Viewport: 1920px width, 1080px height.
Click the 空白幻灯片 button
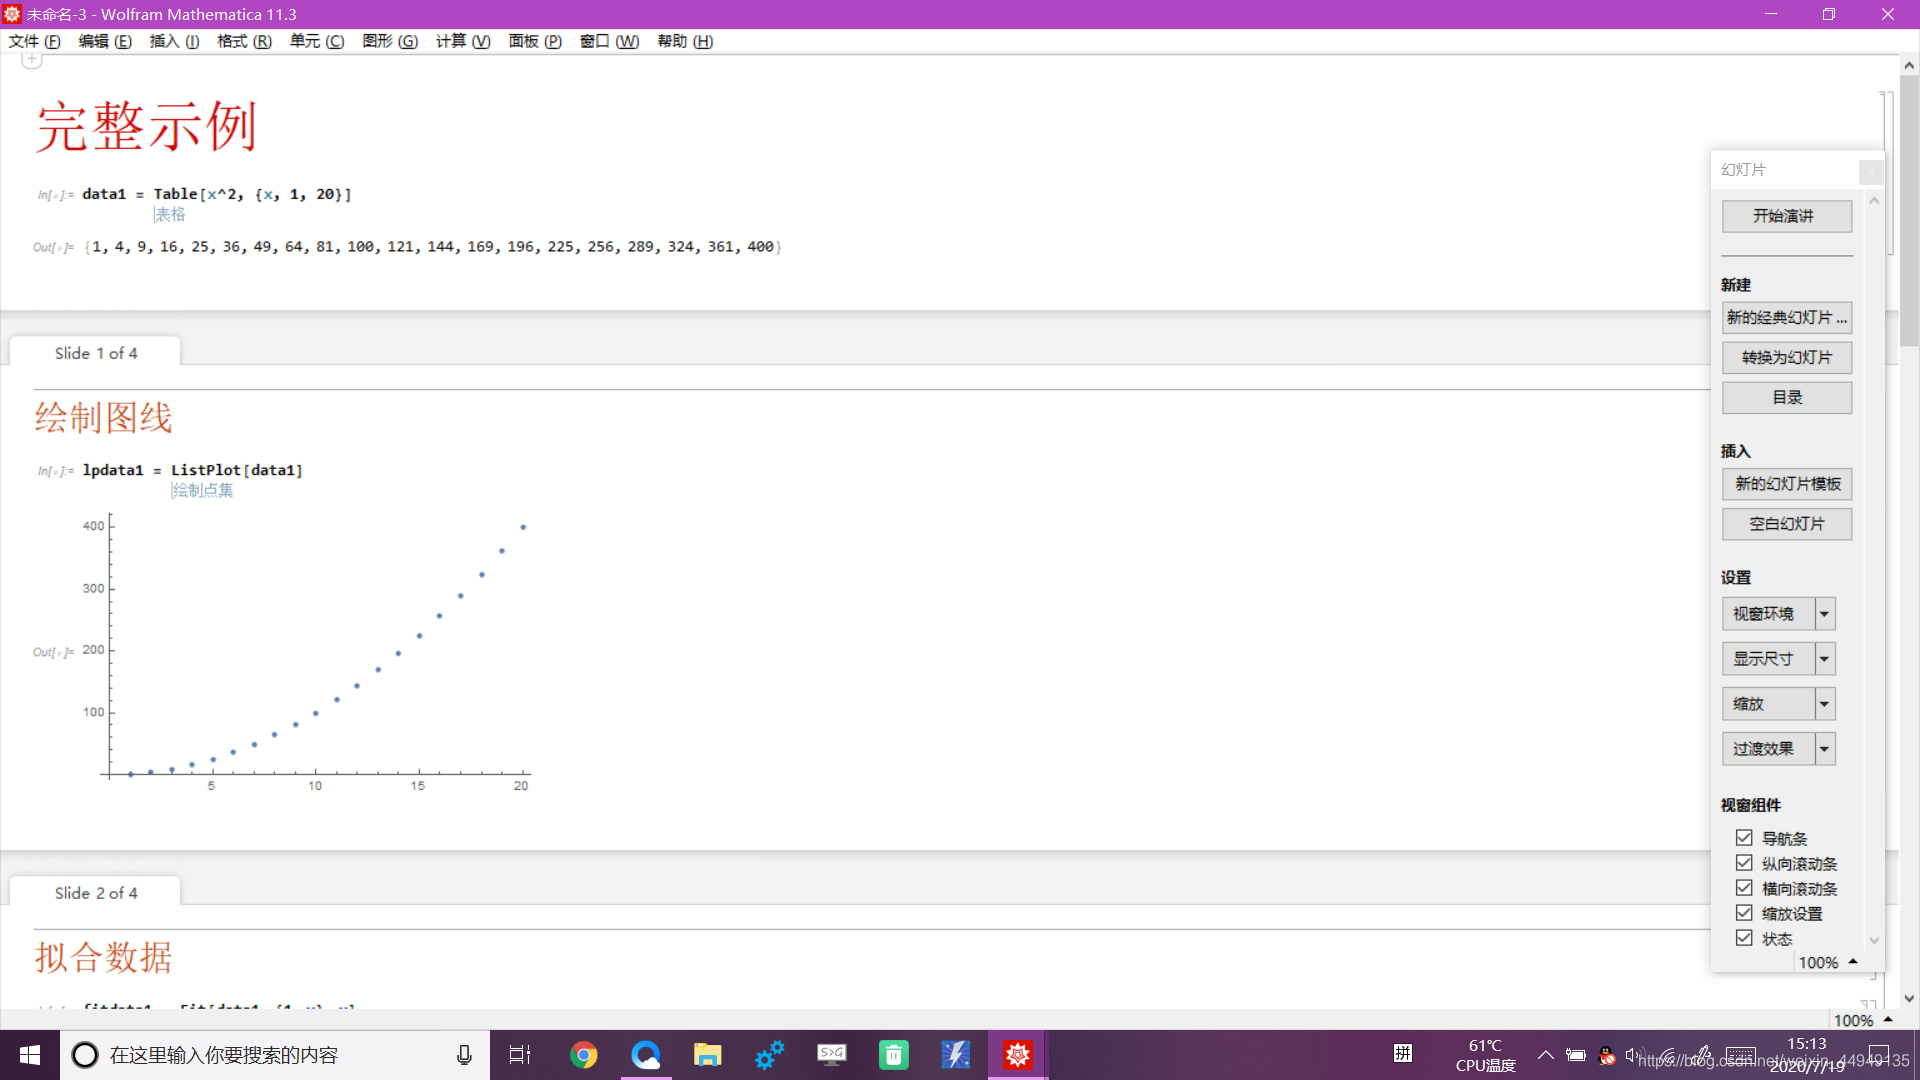click(1786, 524)
